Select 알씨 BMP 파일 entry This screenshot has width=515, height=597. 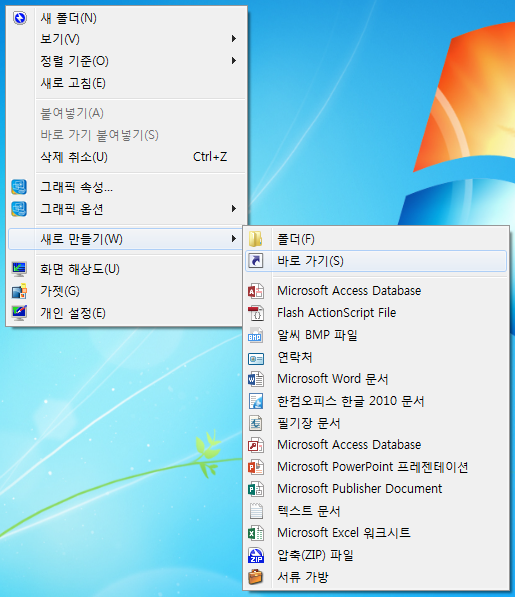click(x=376, y=335)
